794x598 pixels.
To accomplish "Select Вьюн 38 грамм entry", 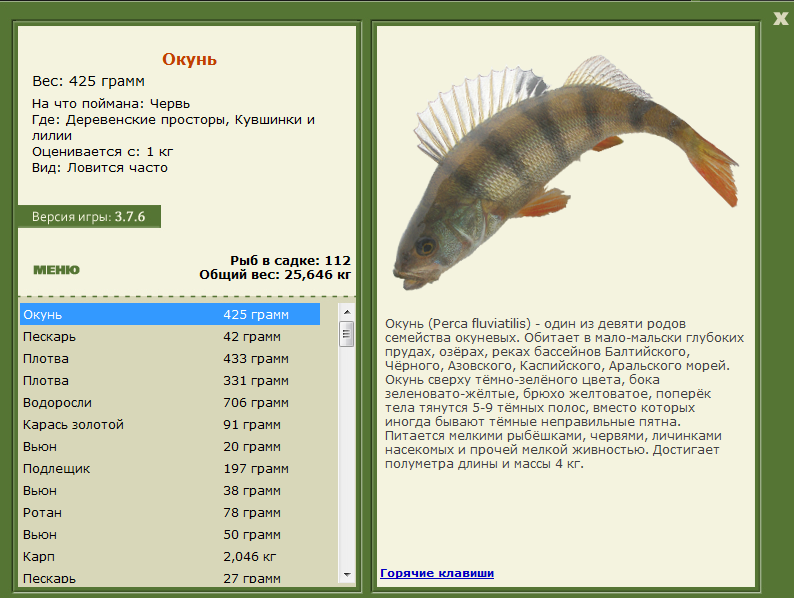I will click(x=170, y=491).
